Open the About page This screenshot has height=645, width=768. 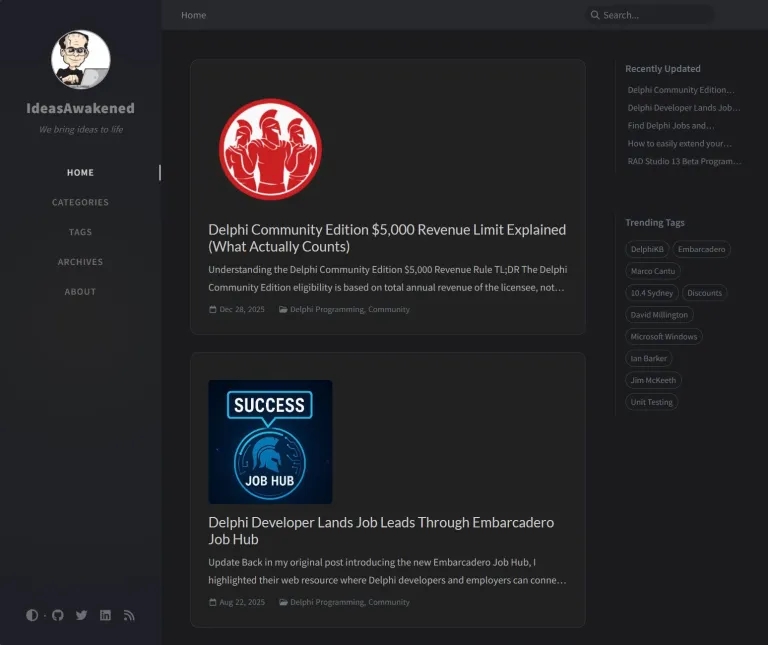click(80, 292)
